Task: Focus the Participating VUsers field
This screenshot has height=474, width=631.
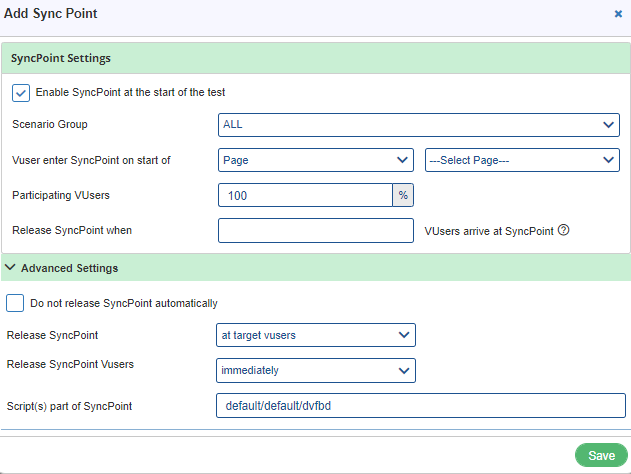Action: (304, 195)
